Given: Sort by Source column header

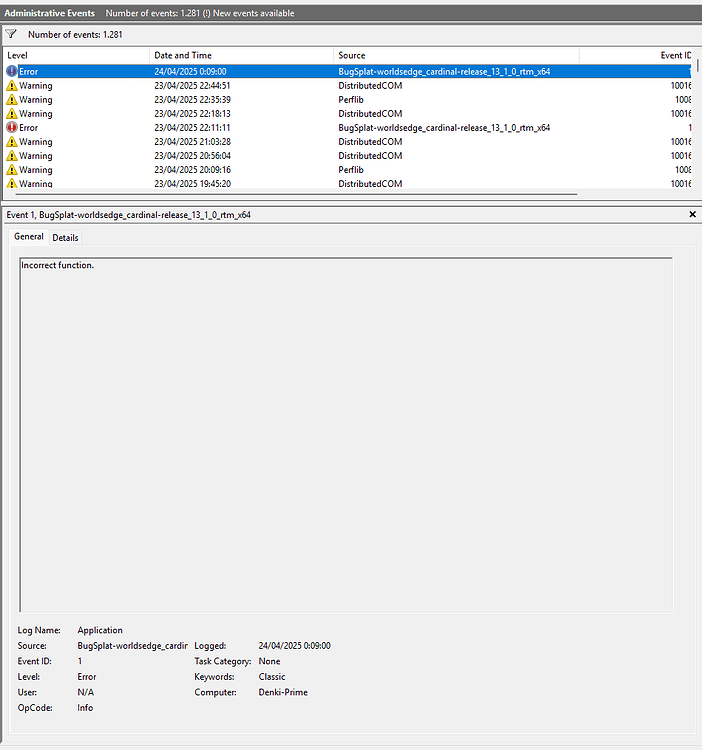Looking at the screenshot, I should click(456, 55).
